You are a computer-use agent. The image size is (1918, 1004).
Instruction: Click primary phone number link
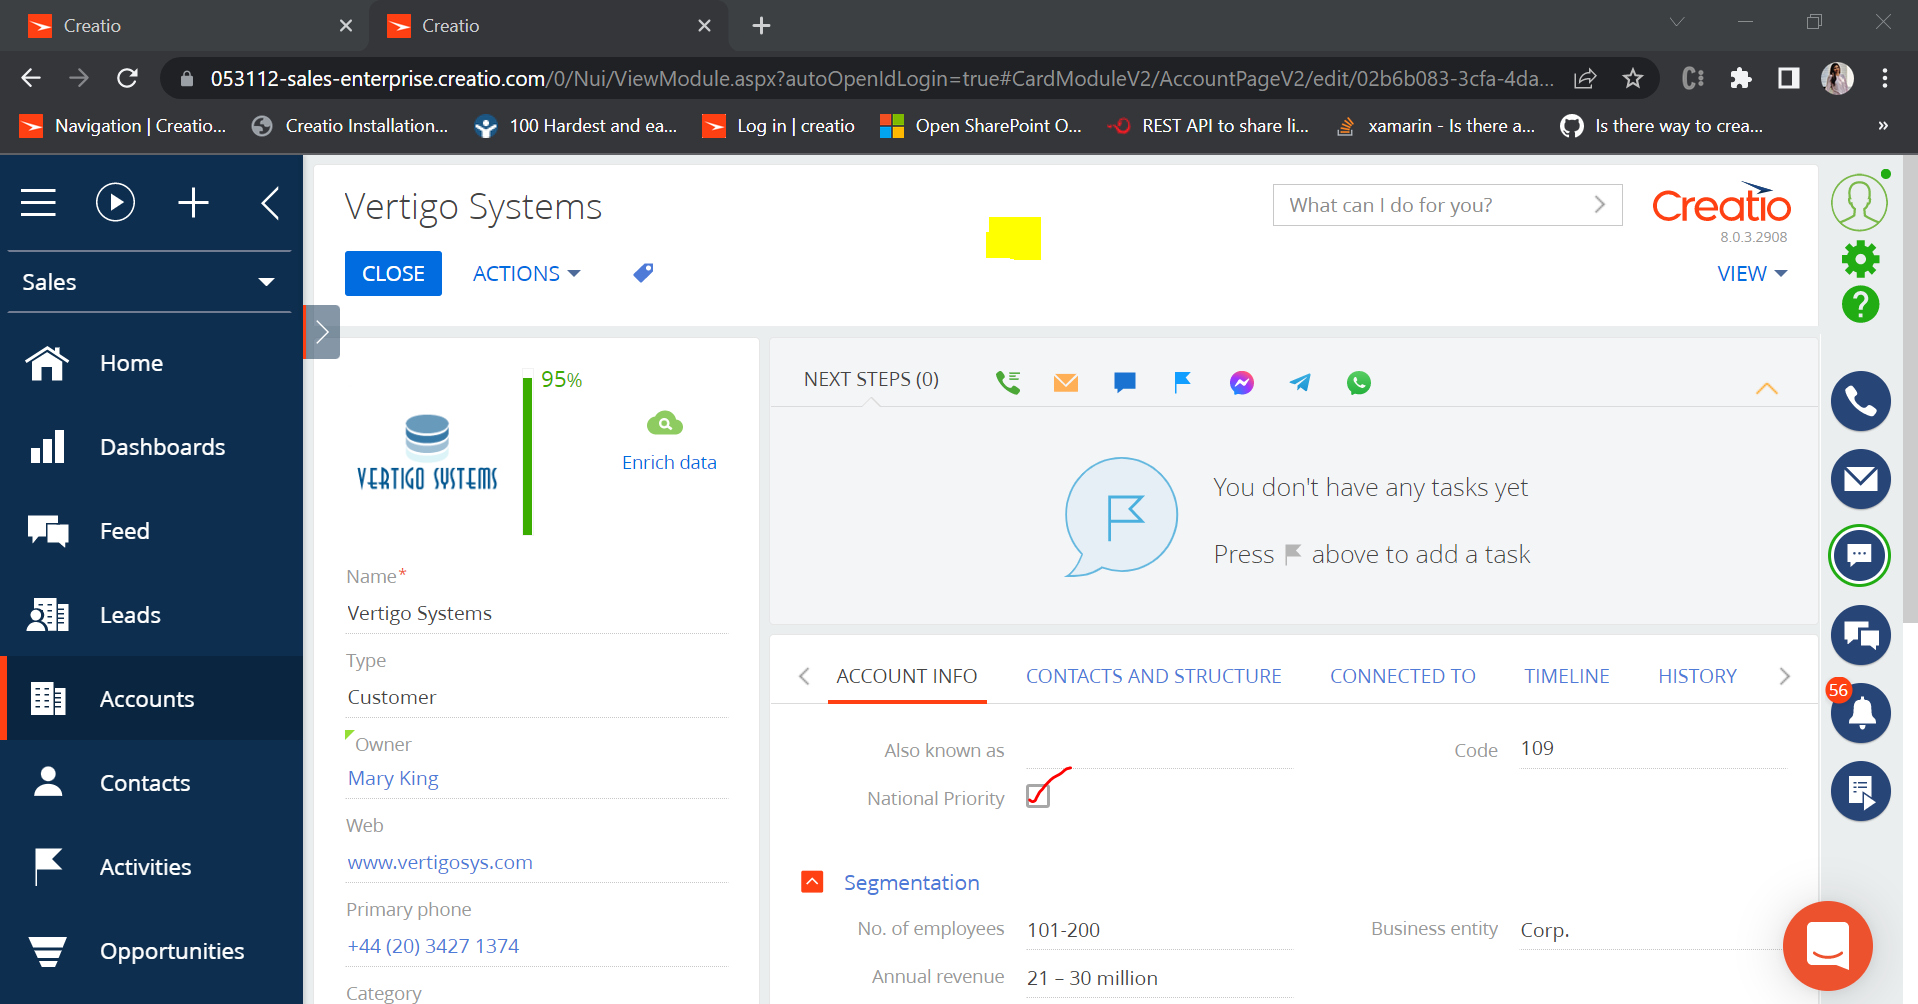click(433, 946)
